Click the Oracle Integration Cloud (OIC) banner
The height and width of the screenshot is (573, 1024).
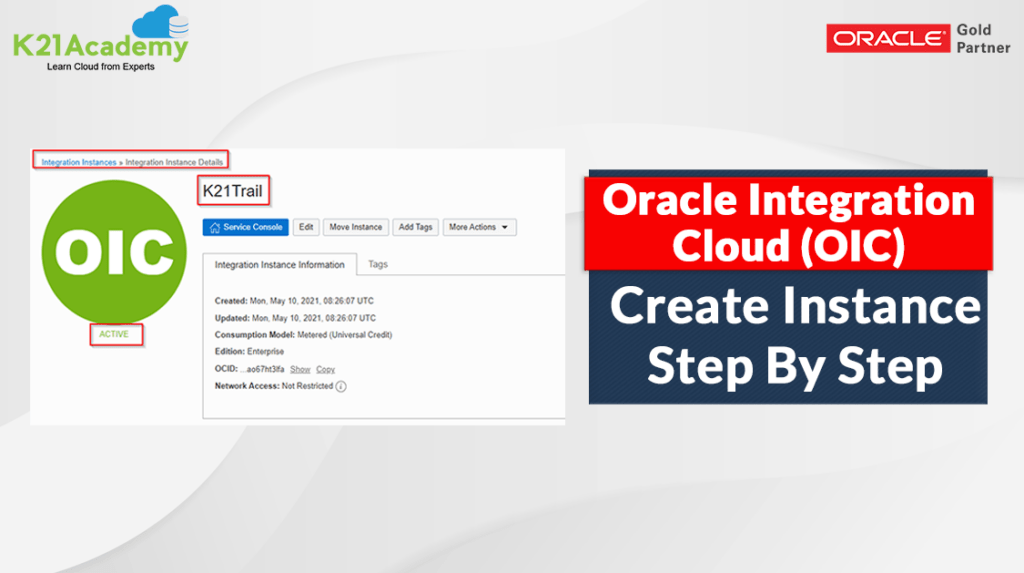788,223
